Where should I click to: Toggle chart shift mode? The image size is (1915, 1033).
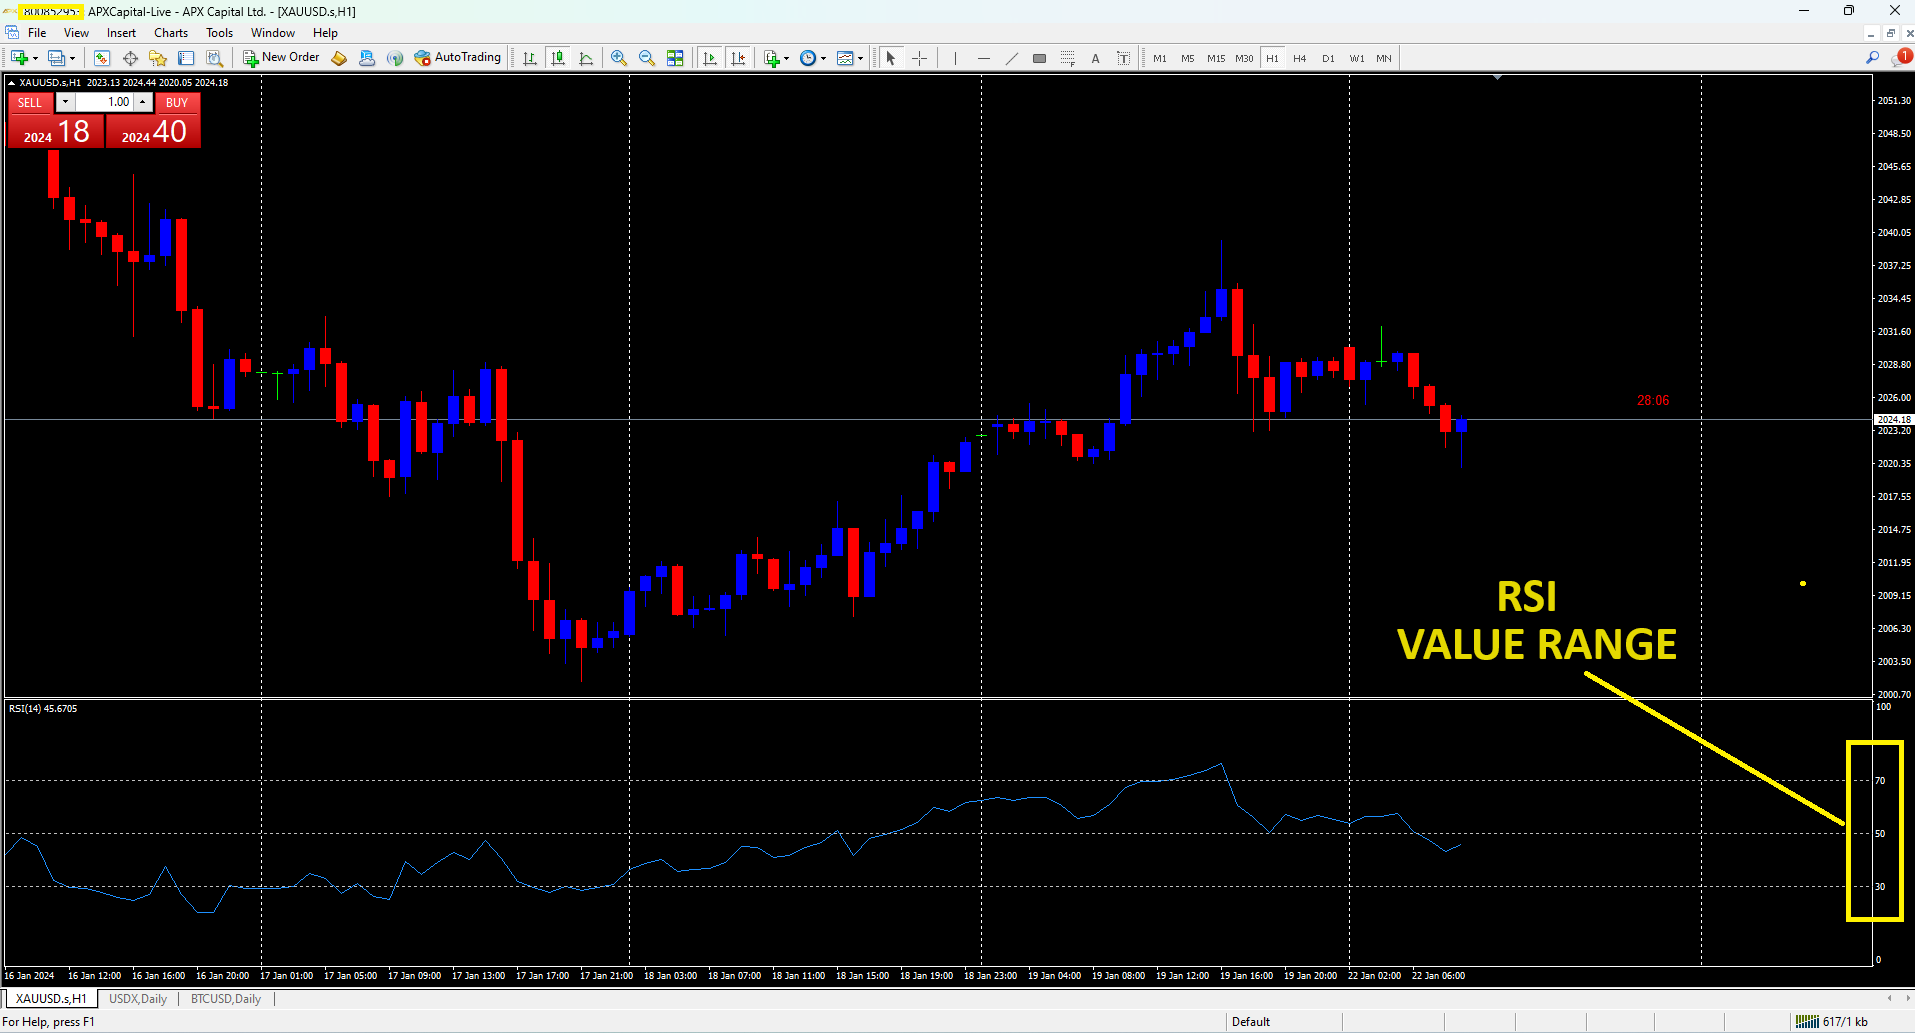pos(739,57)
